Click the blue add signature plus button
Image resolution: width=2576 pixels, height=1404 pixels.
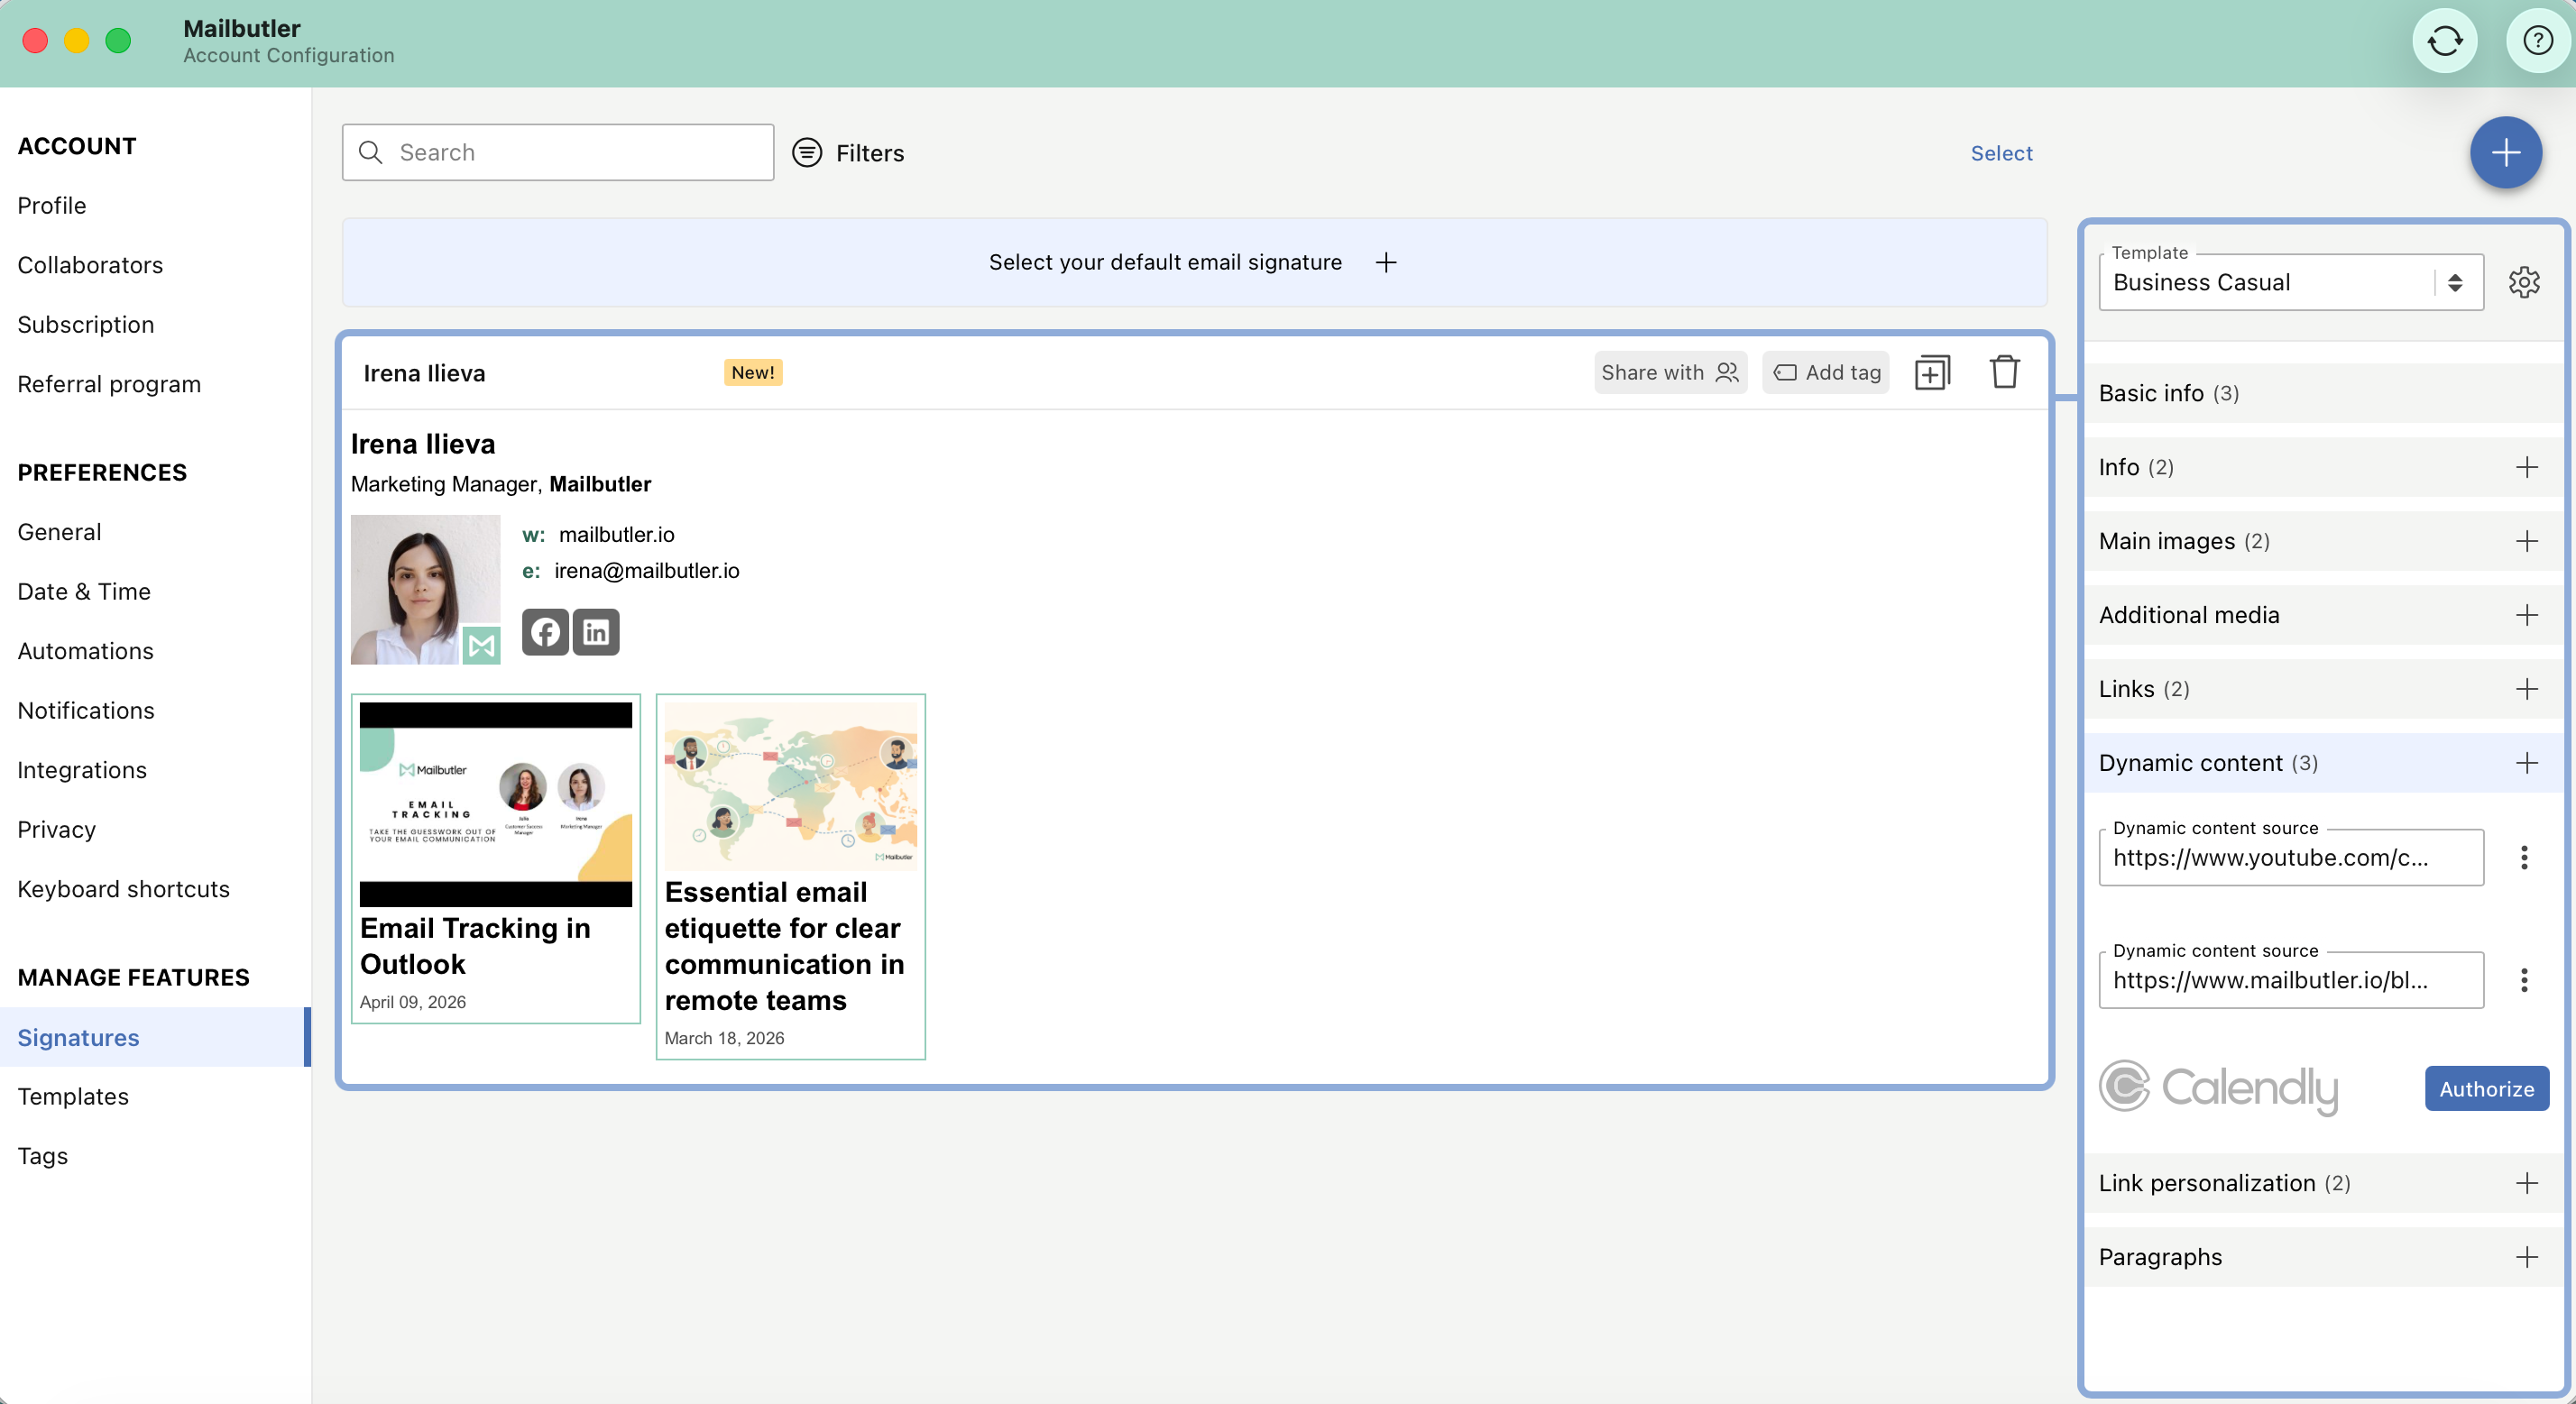pos(2505,153)
